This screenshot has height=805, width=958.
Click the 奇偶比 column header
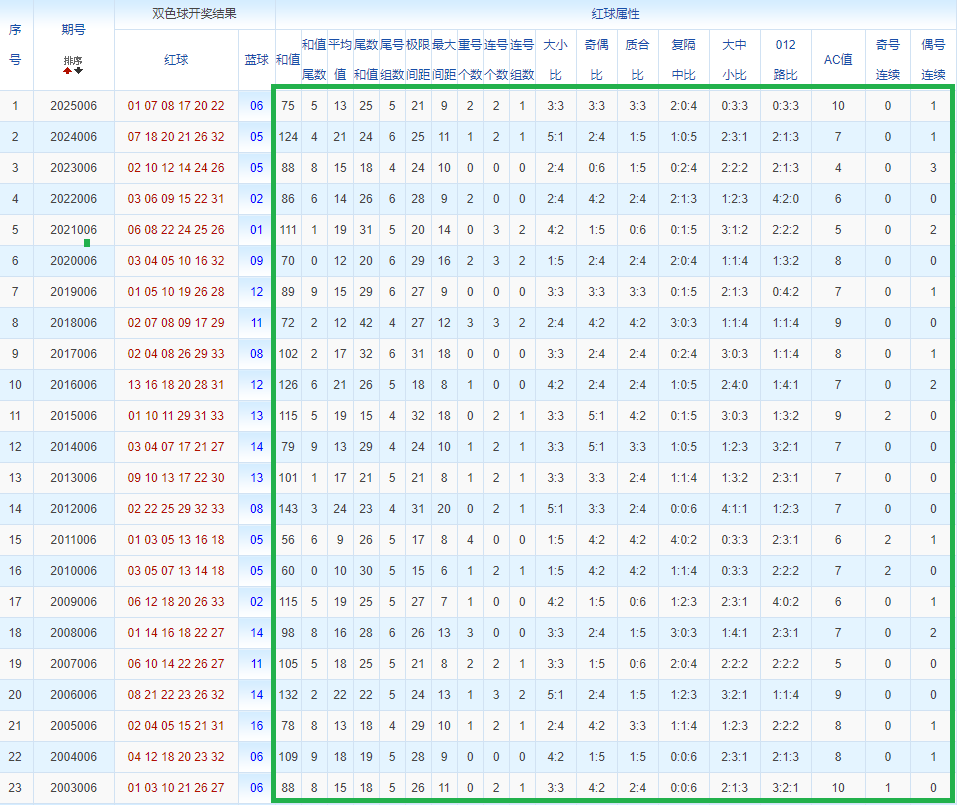tap(597, 60)
